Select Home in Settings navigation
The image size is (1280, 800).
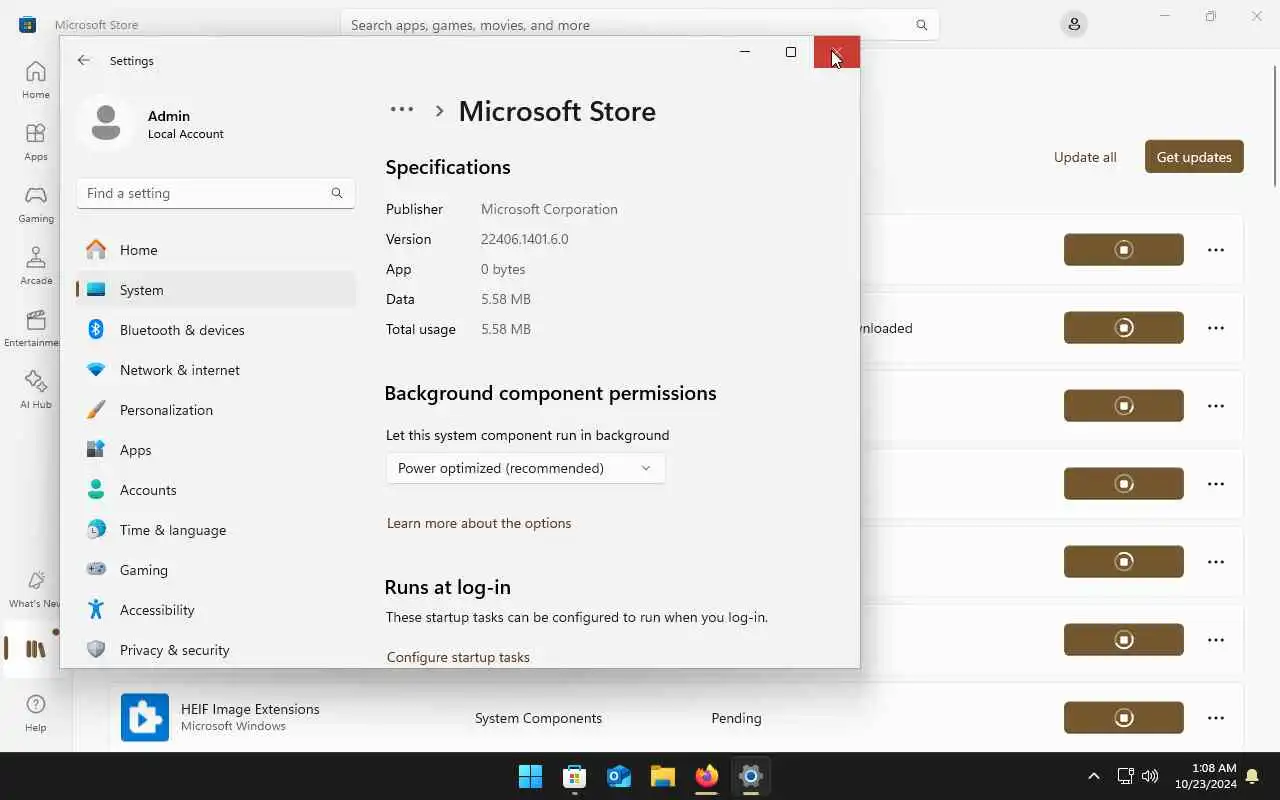point(216,250)
